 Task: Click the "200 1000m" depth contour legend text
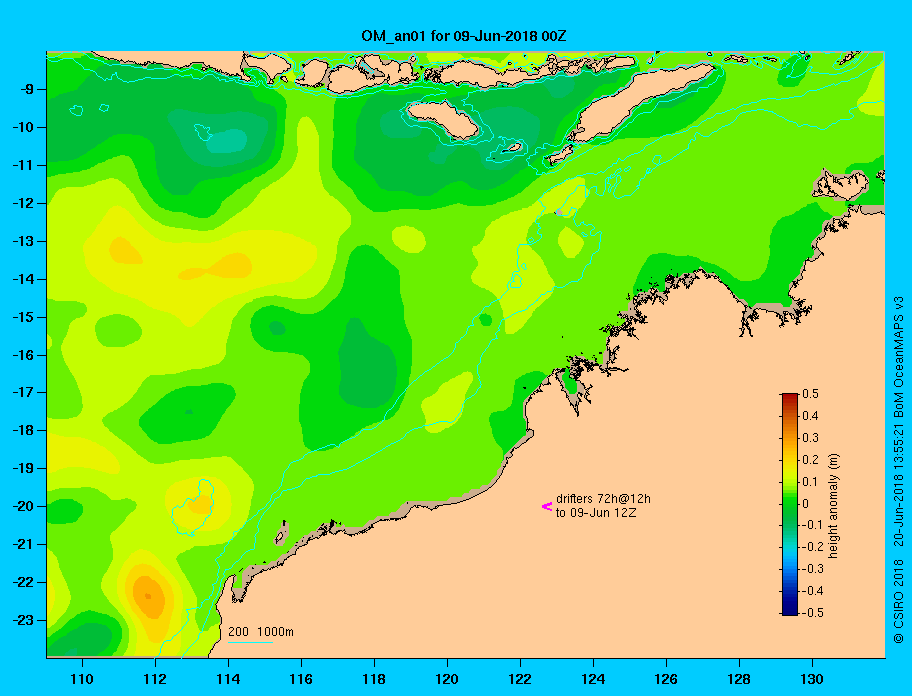261,631
